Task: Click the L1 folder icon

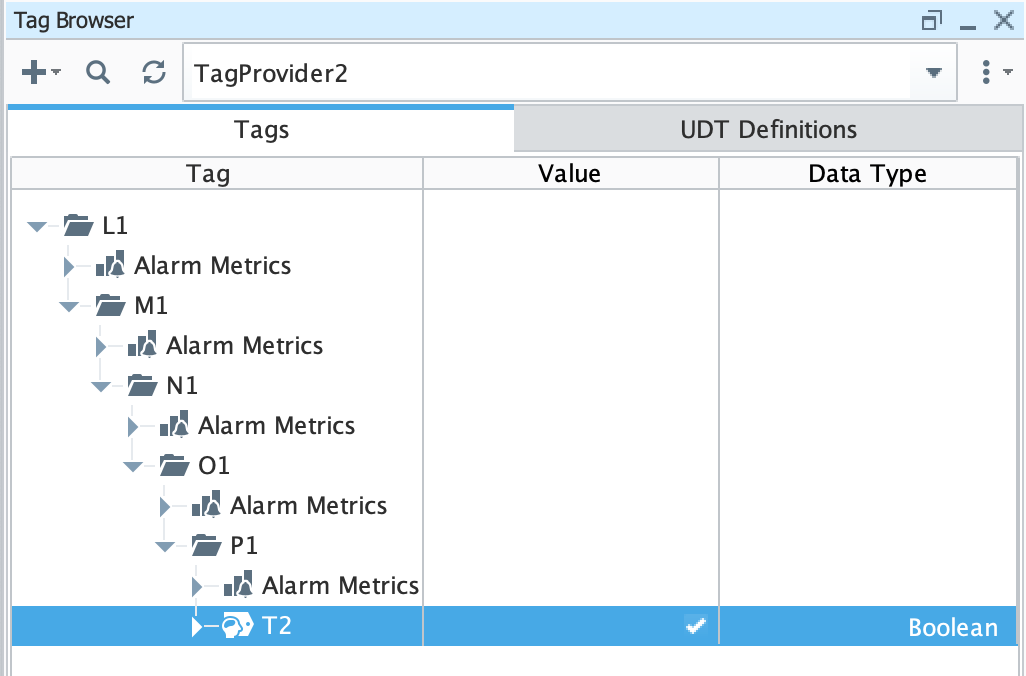Action: tap(79, 225)
